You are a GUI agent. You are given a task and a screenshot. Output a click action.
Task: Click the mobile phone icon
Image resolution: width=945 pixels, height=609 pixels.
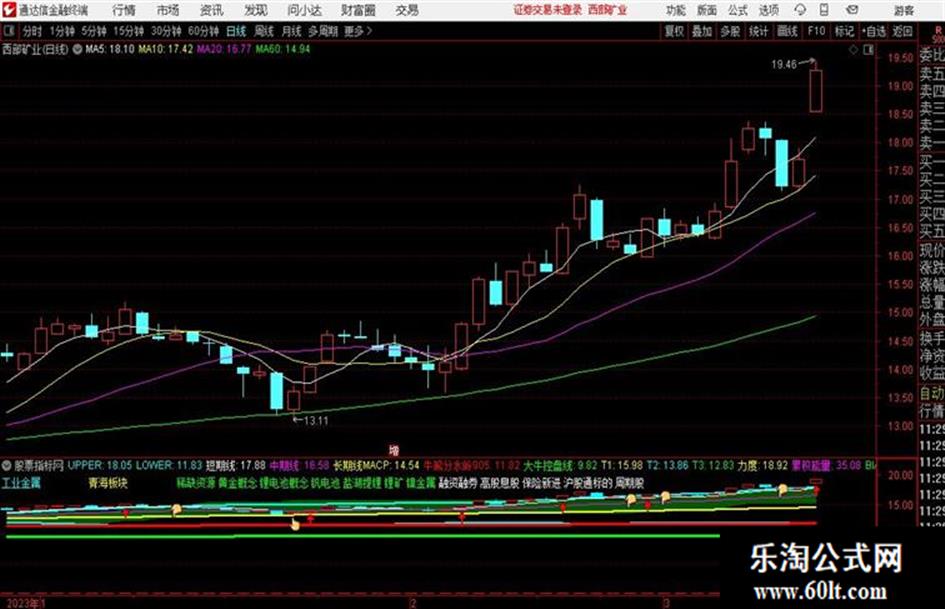tap(824, 10)
